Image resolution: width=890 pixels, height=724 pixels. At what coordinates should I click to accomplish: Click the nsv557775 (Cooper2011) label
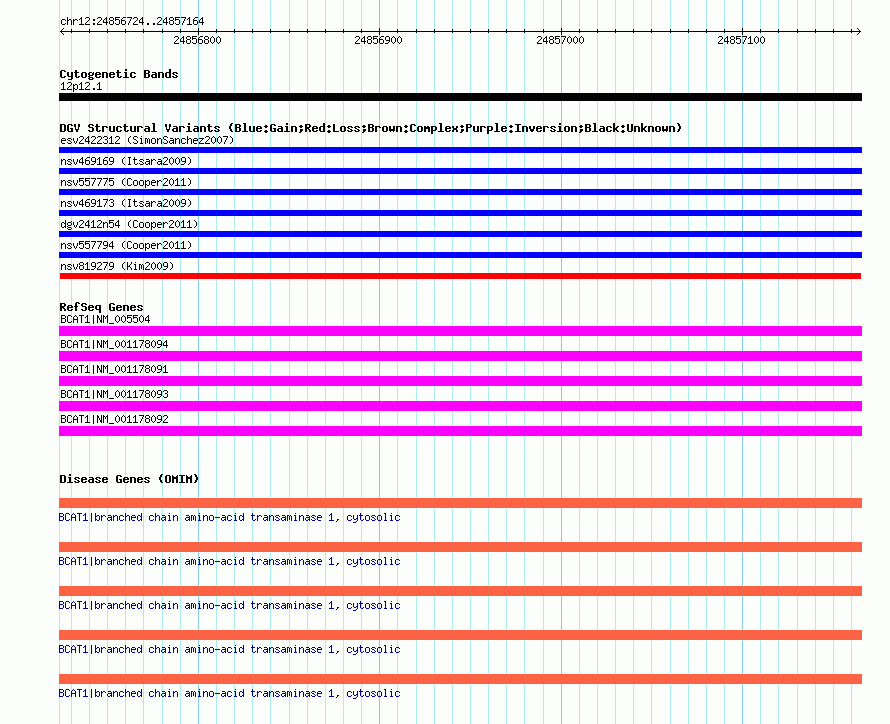pos(126,182)
